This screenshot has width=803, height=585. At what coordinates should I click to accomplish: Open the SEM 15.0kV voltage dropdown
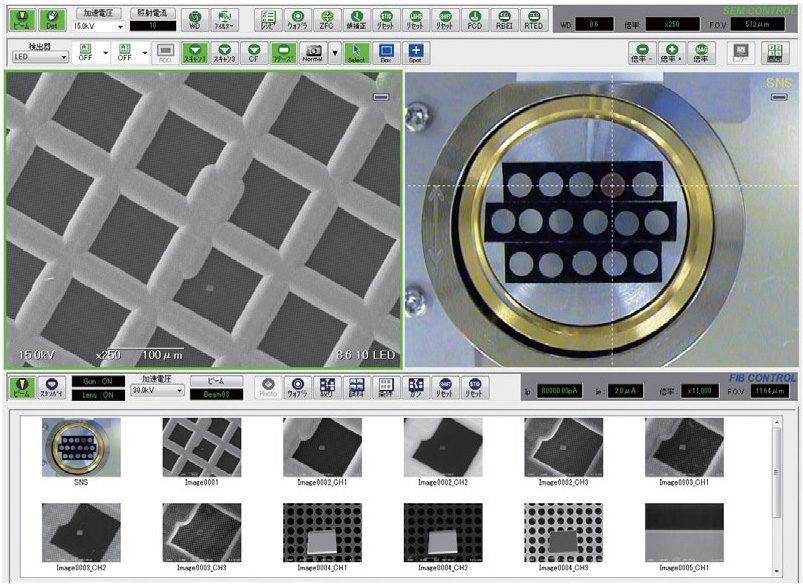(x=98, y=26)
